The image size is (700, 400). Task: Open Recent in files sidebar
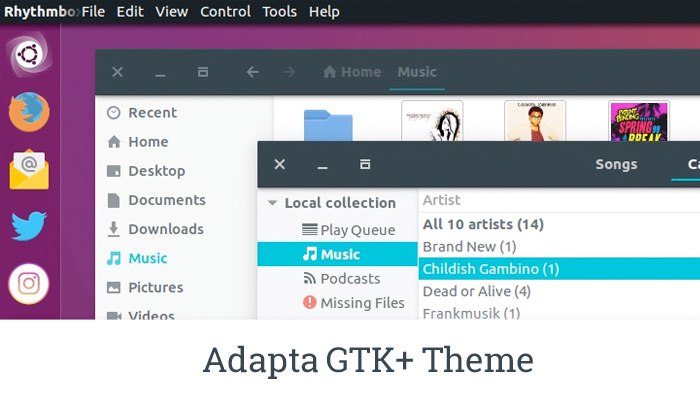[142, 112]
